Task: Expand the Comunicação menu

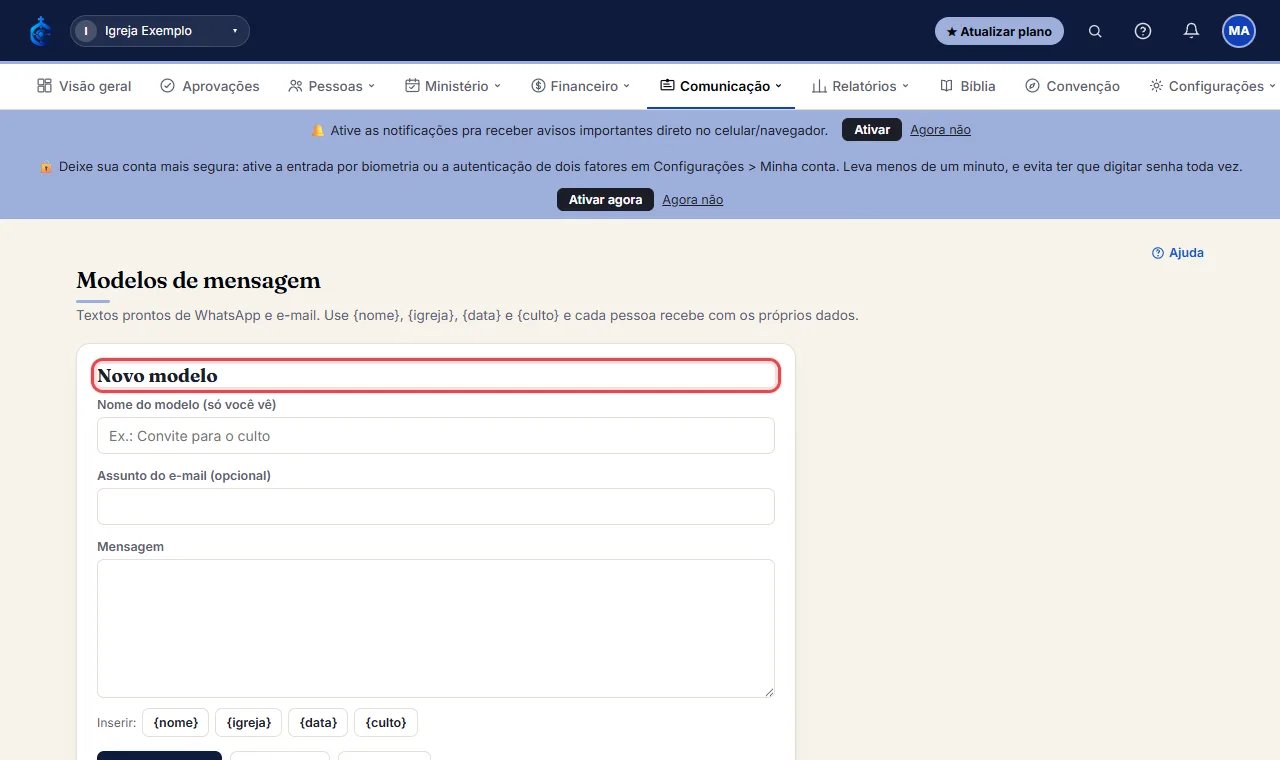Action: tap(721, 86)
